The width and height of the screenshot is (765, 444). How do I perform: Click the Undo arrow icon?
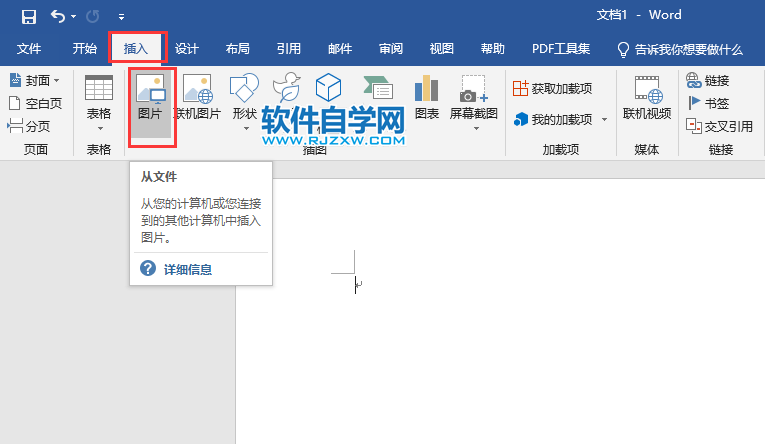coord(59,16)
